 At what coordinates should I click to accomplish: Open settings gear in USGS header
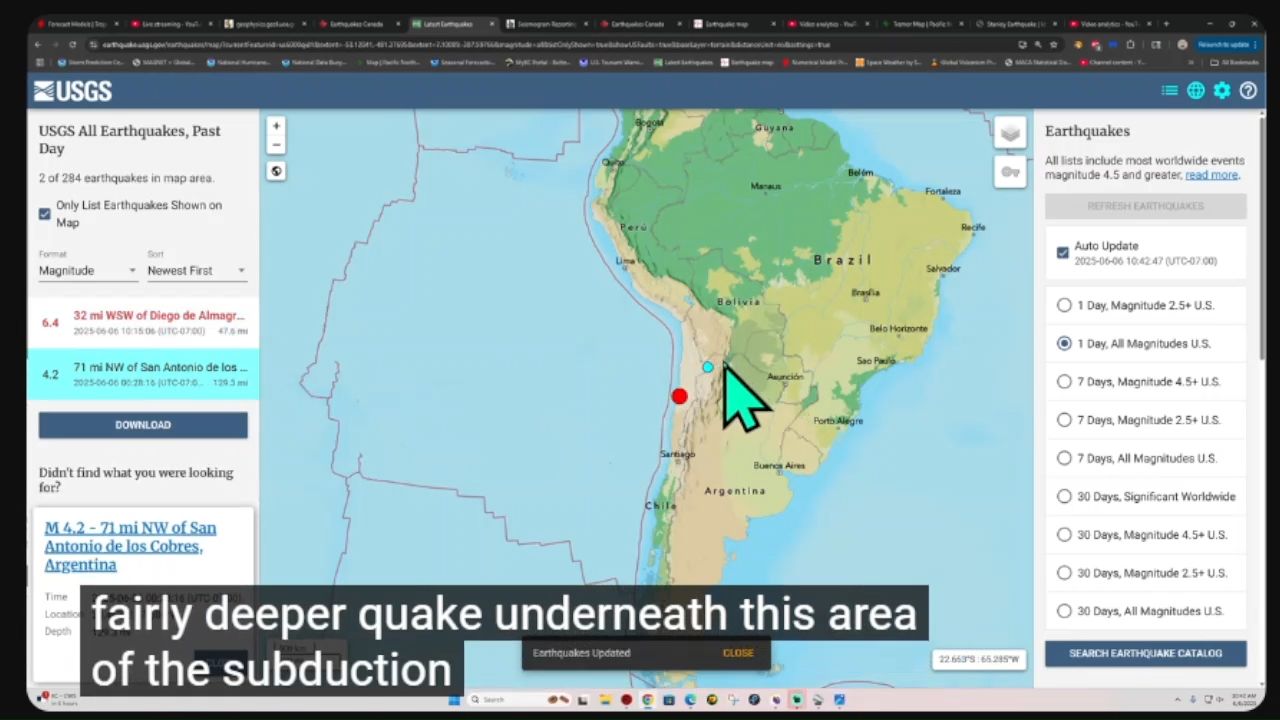pyautogui.click(x=1222, y=91)
